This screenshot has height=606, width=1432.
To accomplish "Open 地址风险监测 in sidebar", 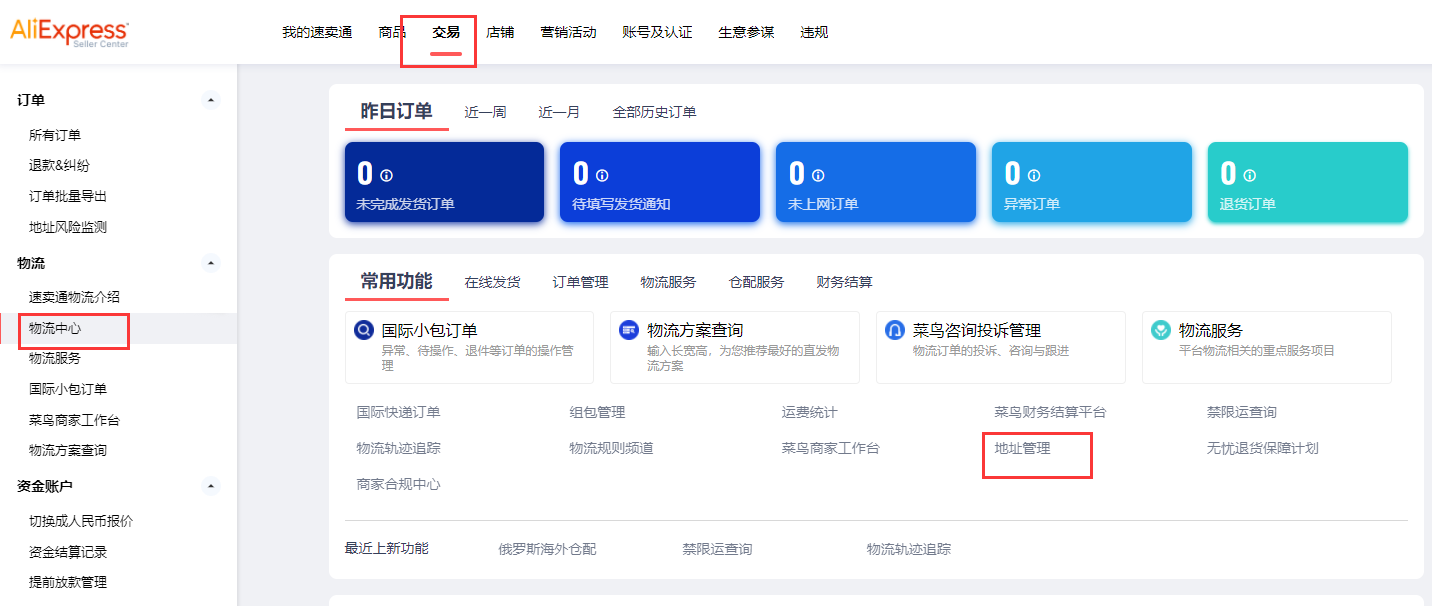I will pos(68,227).
